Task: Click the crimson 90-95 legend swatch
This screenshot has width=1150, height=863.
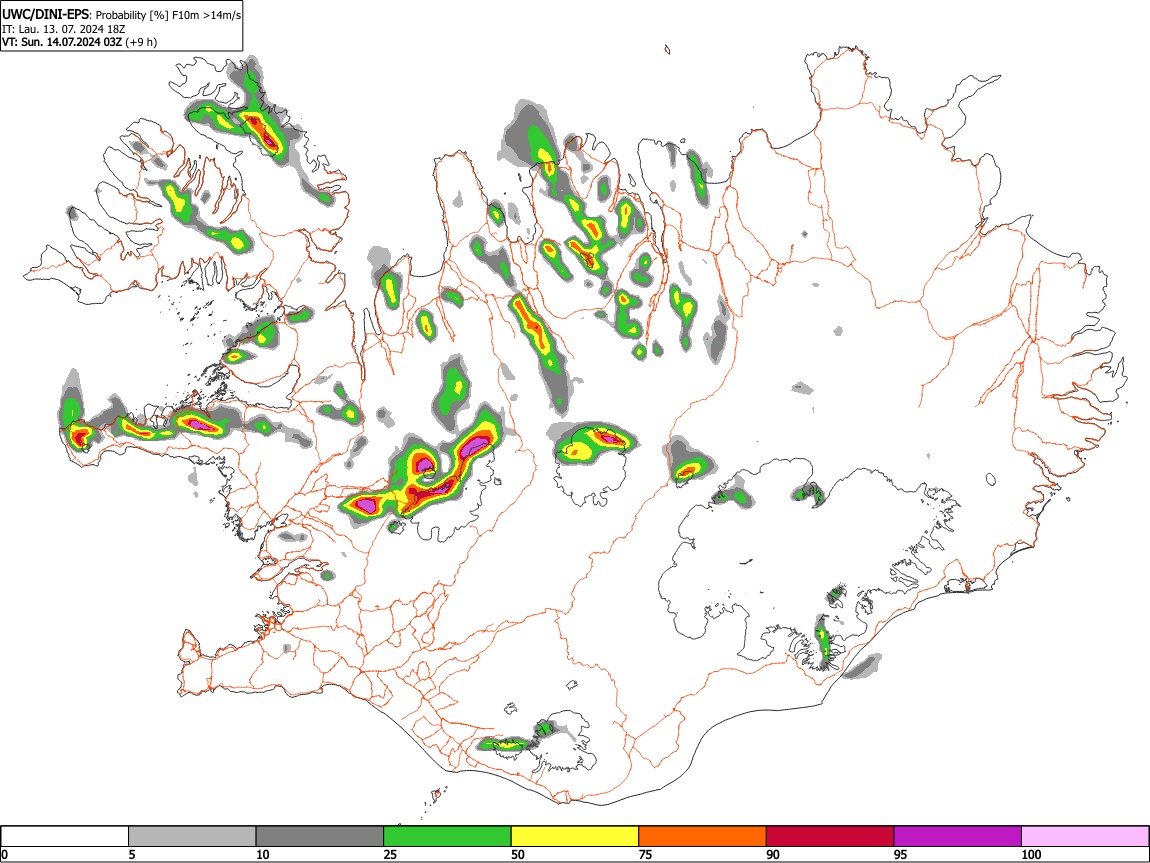Action: coord(830,837)
